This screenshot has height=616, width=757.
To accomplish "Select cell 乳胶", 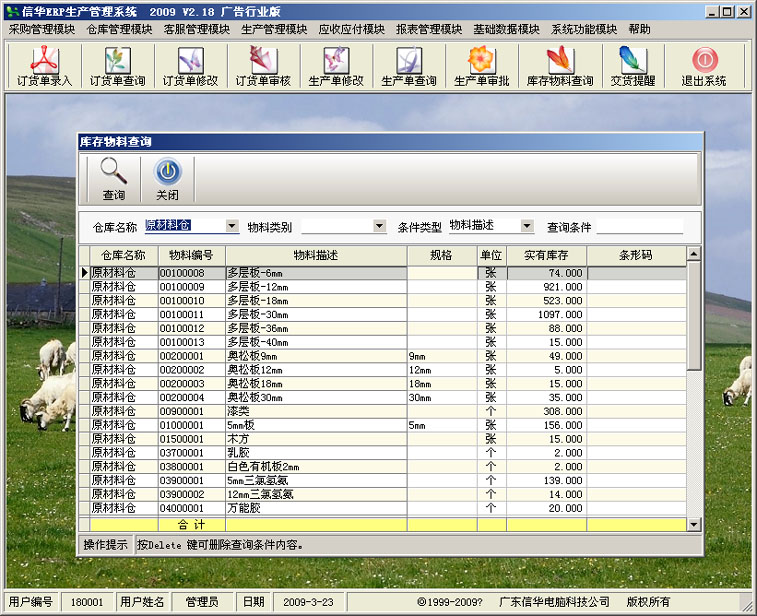I will coord(316,453).
